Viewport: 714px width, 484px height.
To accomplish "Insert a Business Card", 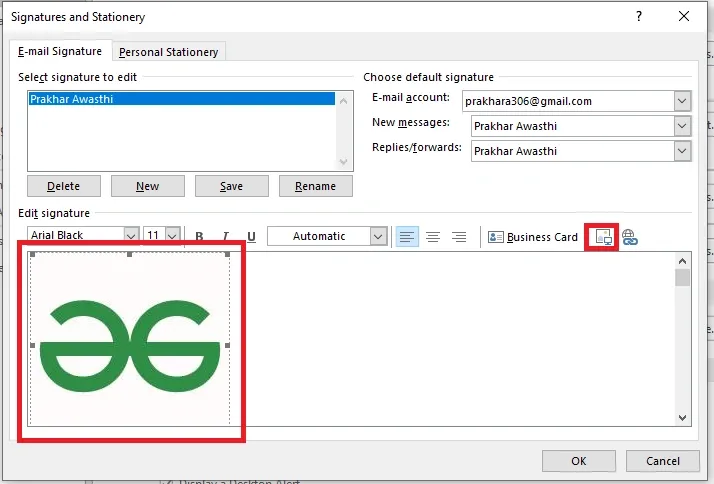I will (533, 237).
